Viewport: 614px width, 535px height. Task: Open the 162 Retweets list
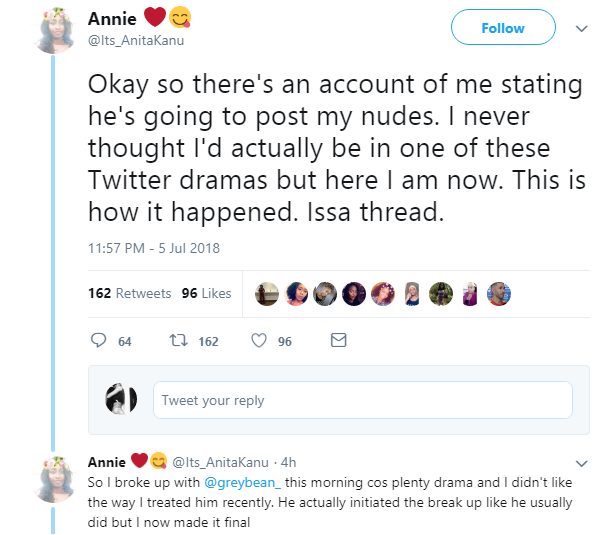point(116,293)
